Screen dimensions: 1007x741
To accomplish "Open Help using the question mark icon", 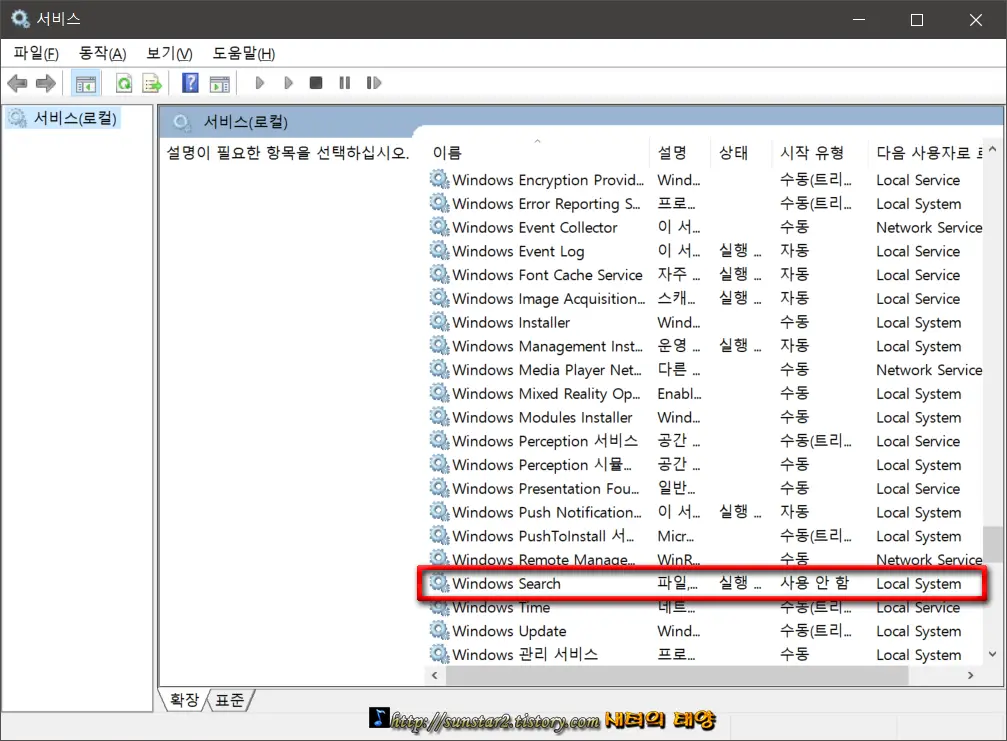I will coord(190,83).
